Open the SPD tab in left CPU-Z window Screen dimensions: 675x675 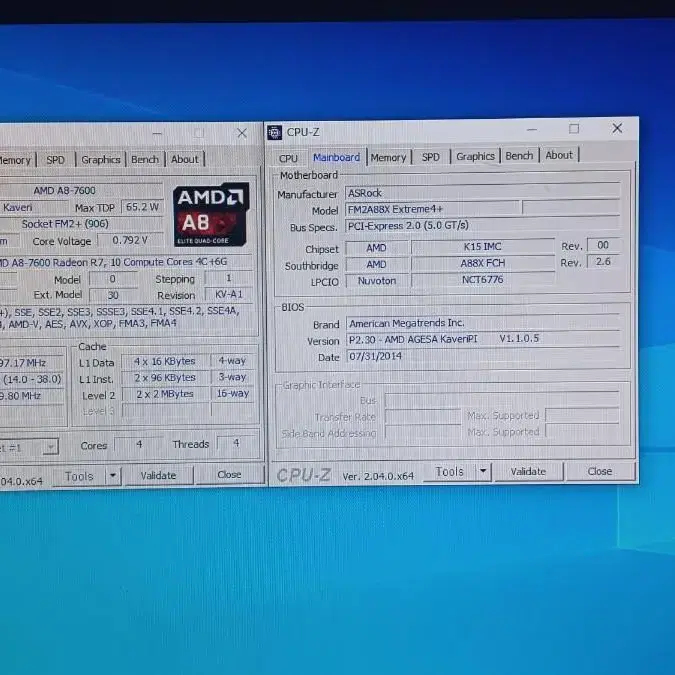point(55,160)
